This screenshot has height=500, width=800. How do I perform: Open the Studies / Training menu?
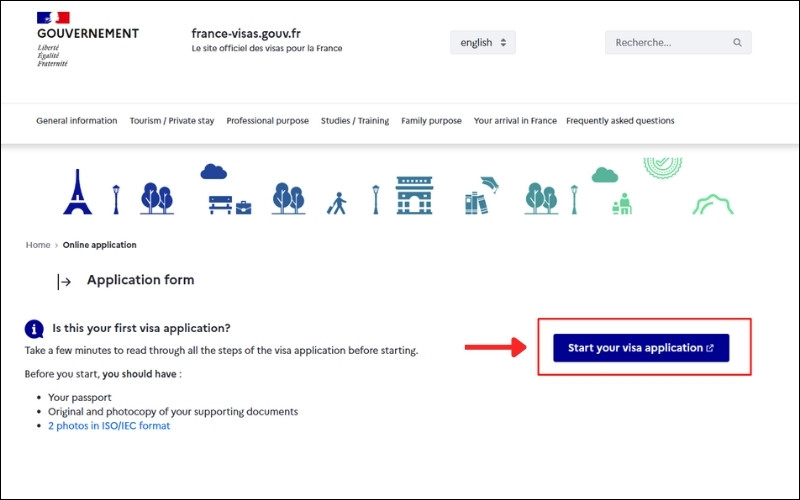[x=355, y=121]
